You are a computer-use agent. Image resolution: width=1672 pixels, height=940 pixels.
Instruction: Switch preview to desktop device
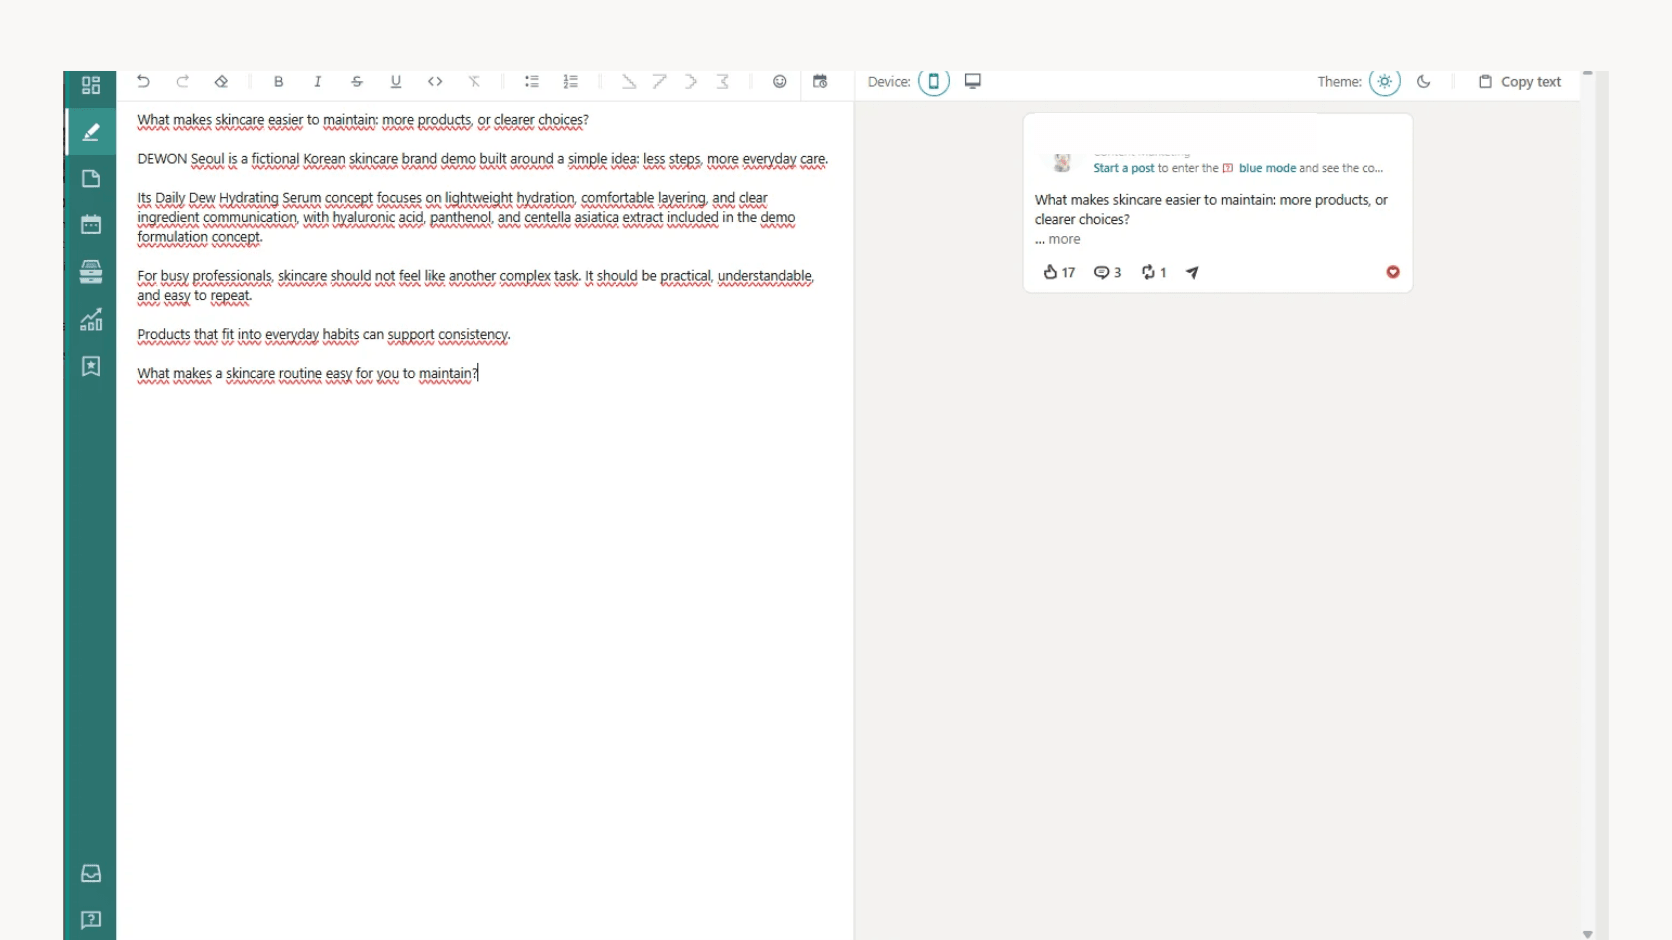[973, 81]
